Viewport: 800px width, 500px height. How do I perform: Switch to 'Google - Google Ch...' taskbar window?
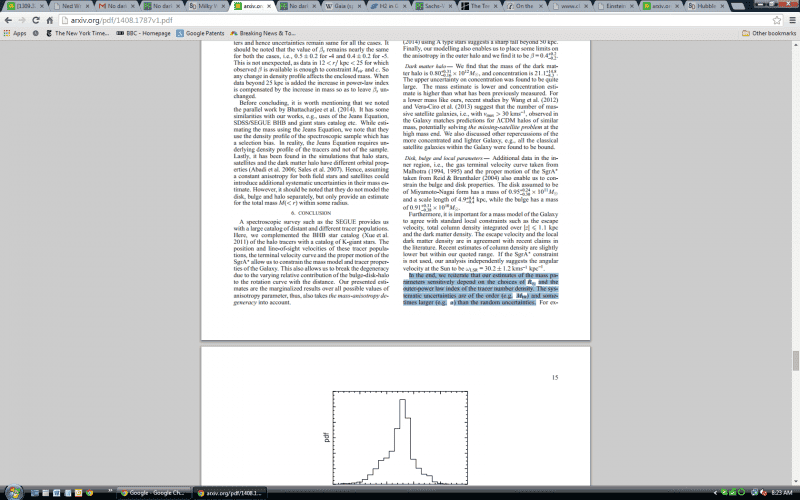click(154, 493)
